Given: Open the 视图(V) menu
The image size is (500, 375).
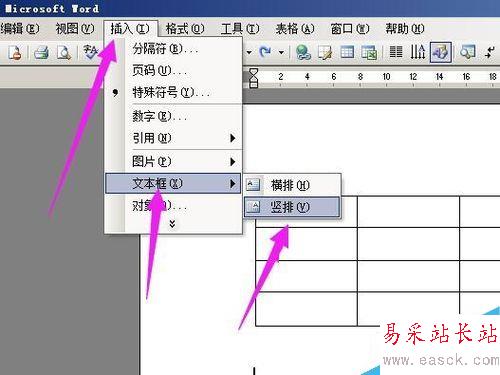Looking at the screenshot, I should coord(75,29).
